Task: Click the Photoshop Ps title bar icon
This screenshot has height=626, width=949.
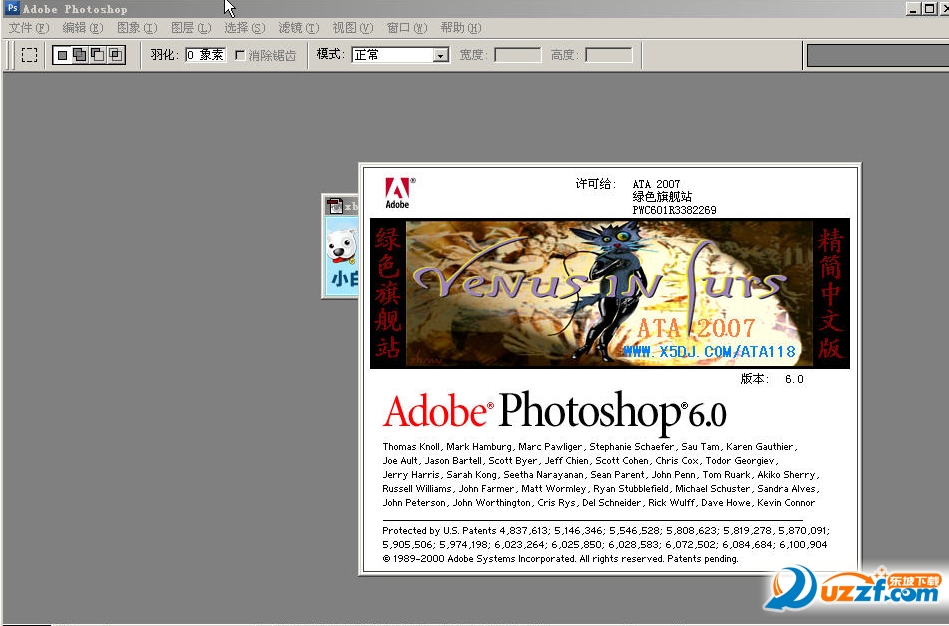Action: 12,8
